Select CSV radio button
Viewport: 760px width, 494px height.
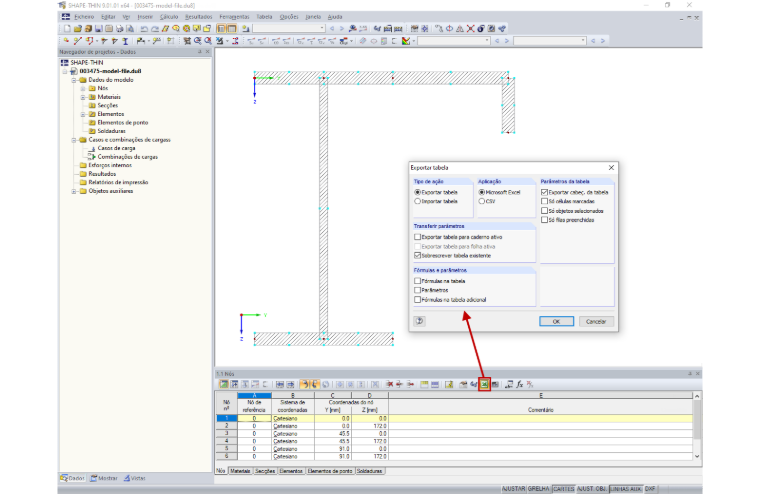482,201
